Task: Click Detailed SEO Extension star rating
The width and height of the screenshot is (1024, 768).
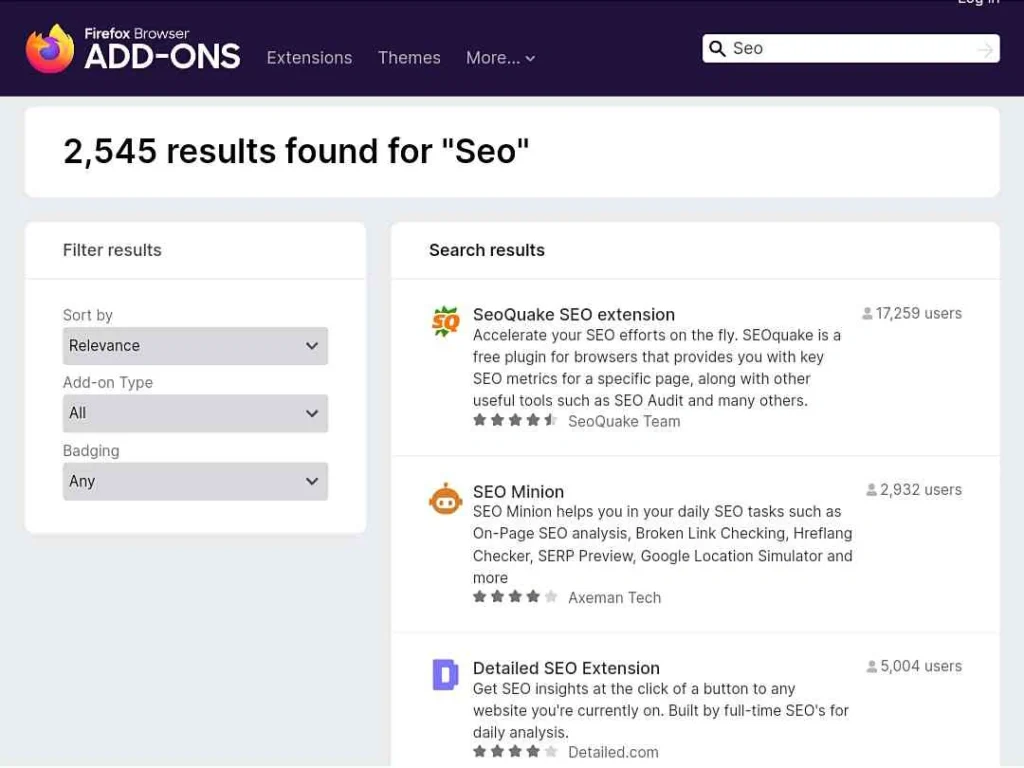Action: click(x=515, y=752)
